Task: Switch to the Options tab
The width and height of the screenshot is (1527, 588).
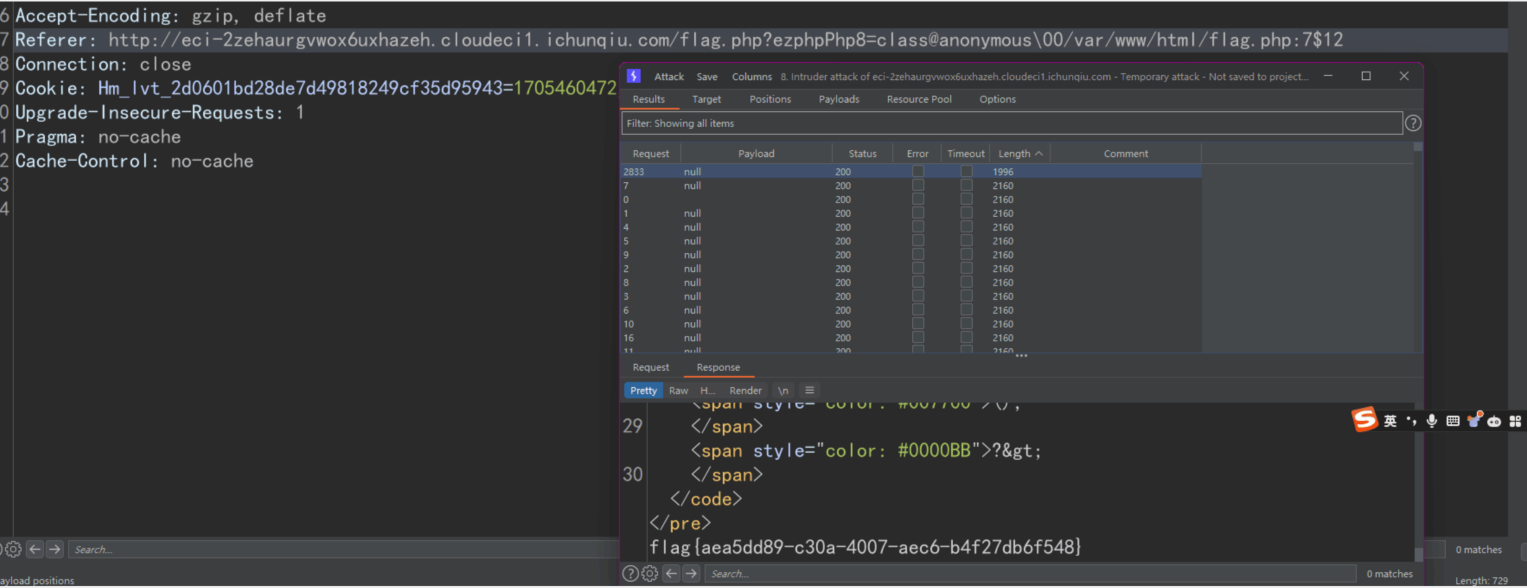Action: pos(997,99)
